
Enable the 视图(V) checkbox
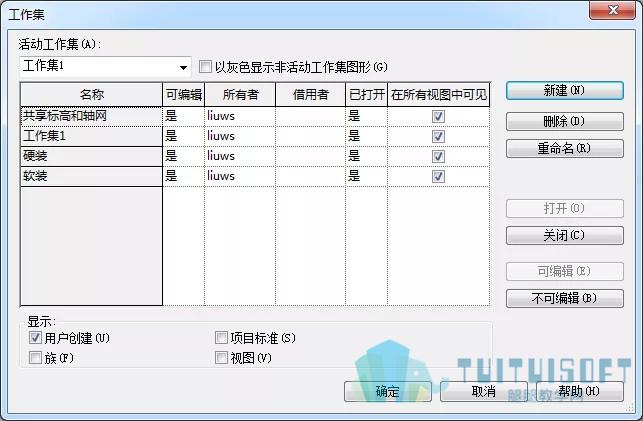click(x=221, y=358)
